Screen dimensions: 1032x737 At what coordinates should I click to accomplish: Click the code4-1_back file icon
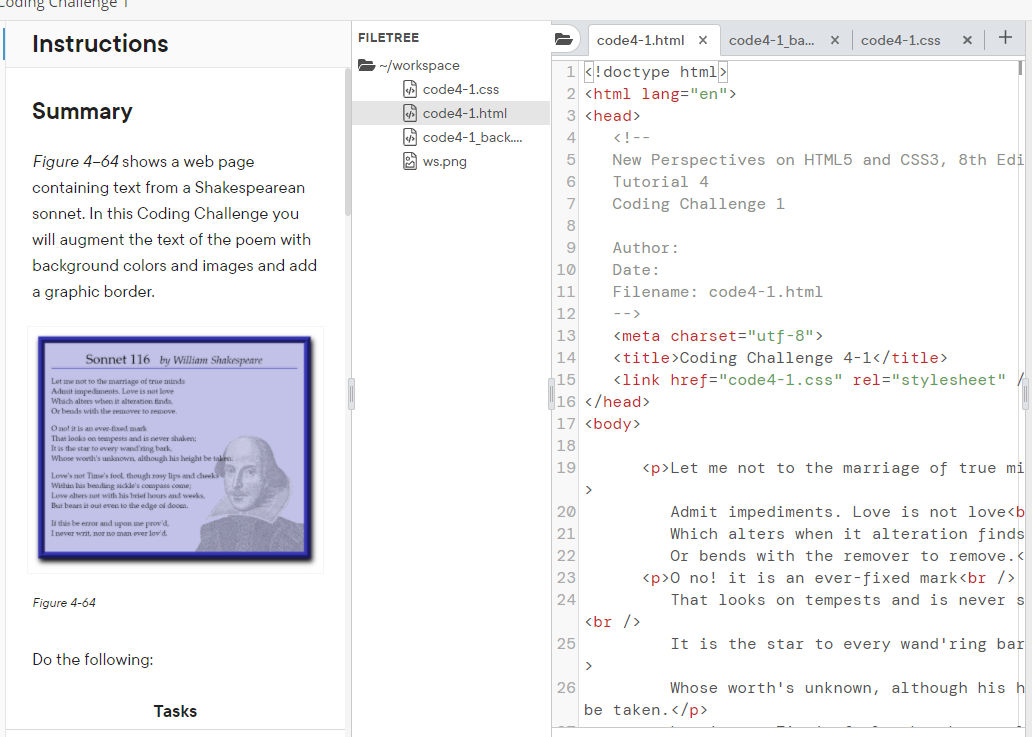[409, 137]
